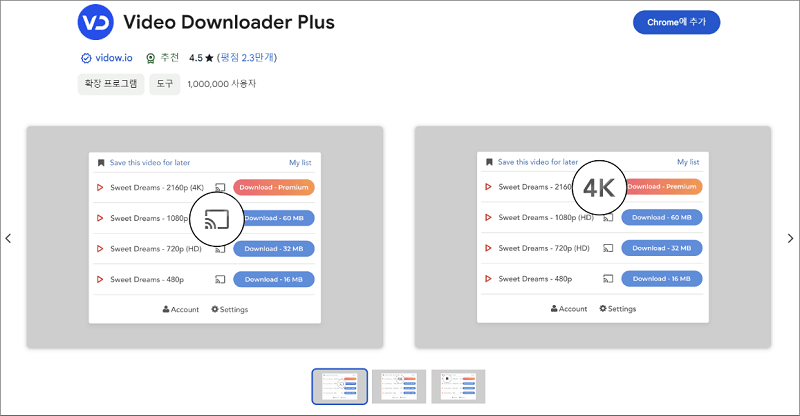Click the enlarged 4K badge in the right screenshot

(x=599, y=188)
